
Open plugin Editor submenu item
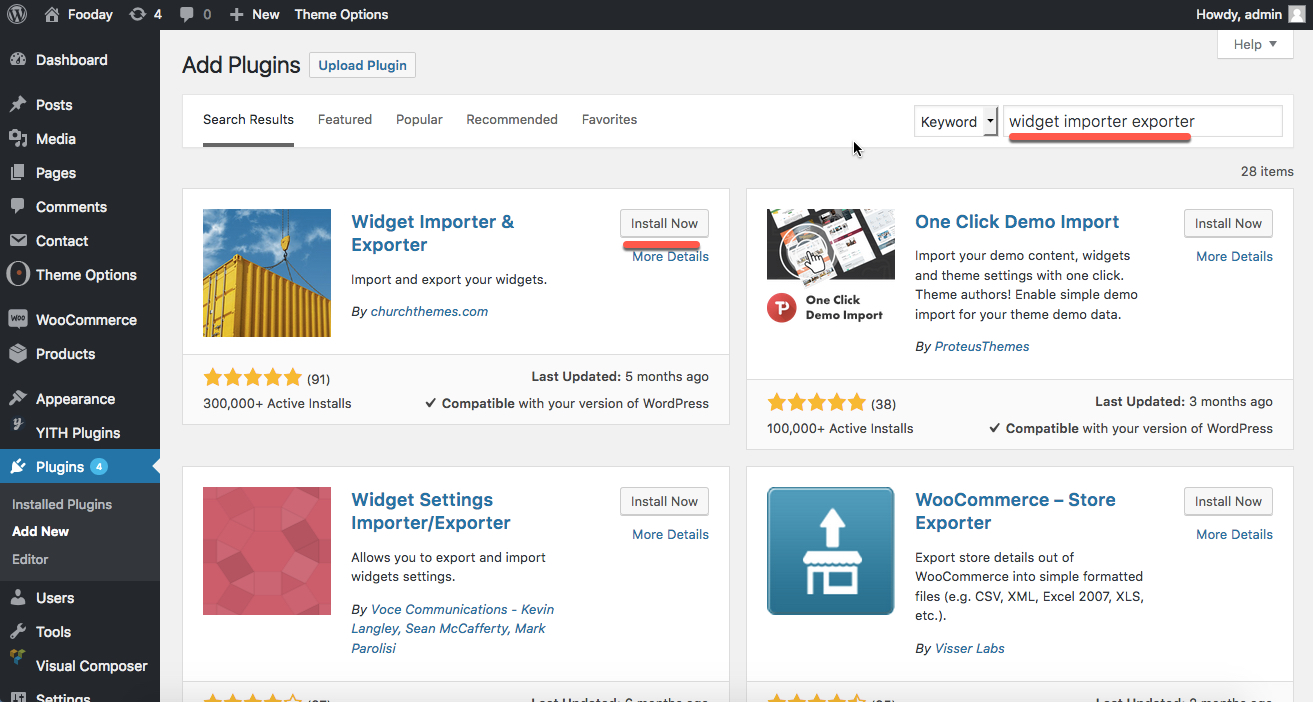click(x=30, y=559)
